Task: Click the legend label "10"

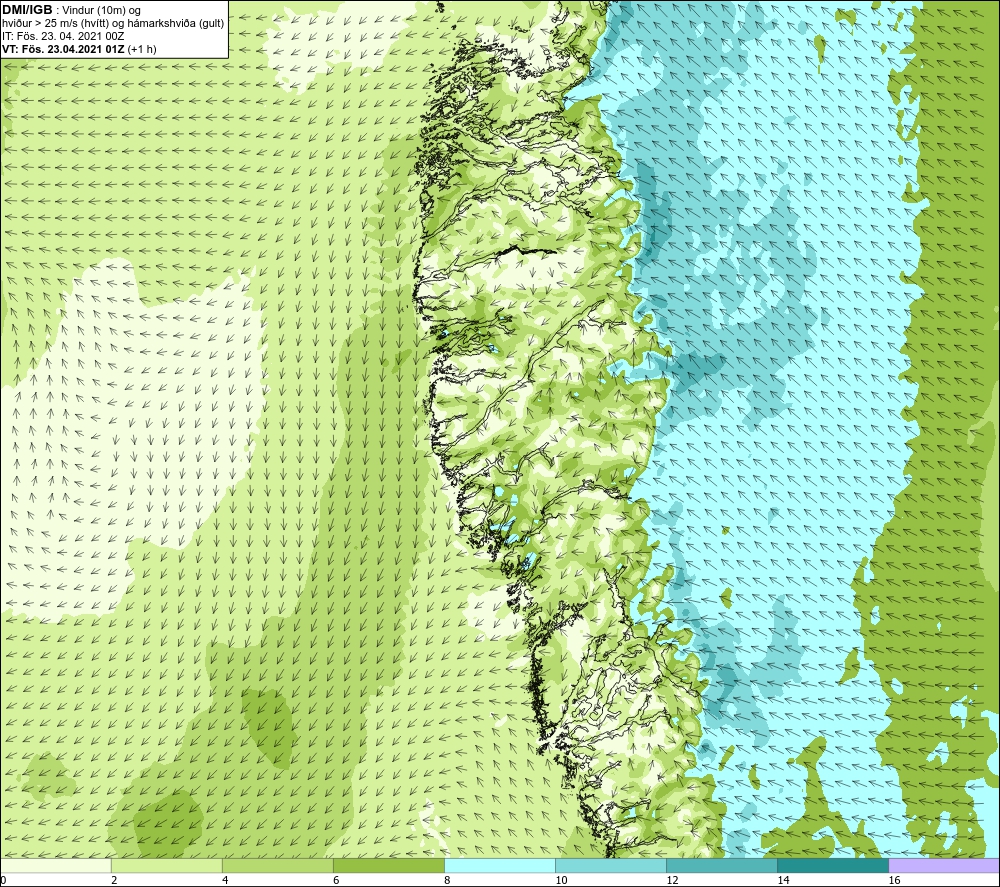Action: [561, 881]
